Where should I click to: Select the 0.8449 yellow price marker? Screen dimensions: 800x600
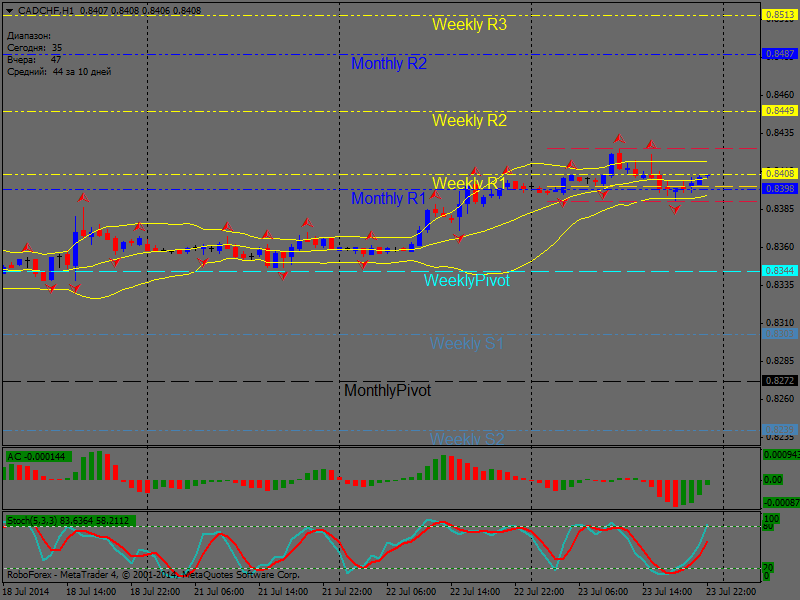[x=780, y=111]
